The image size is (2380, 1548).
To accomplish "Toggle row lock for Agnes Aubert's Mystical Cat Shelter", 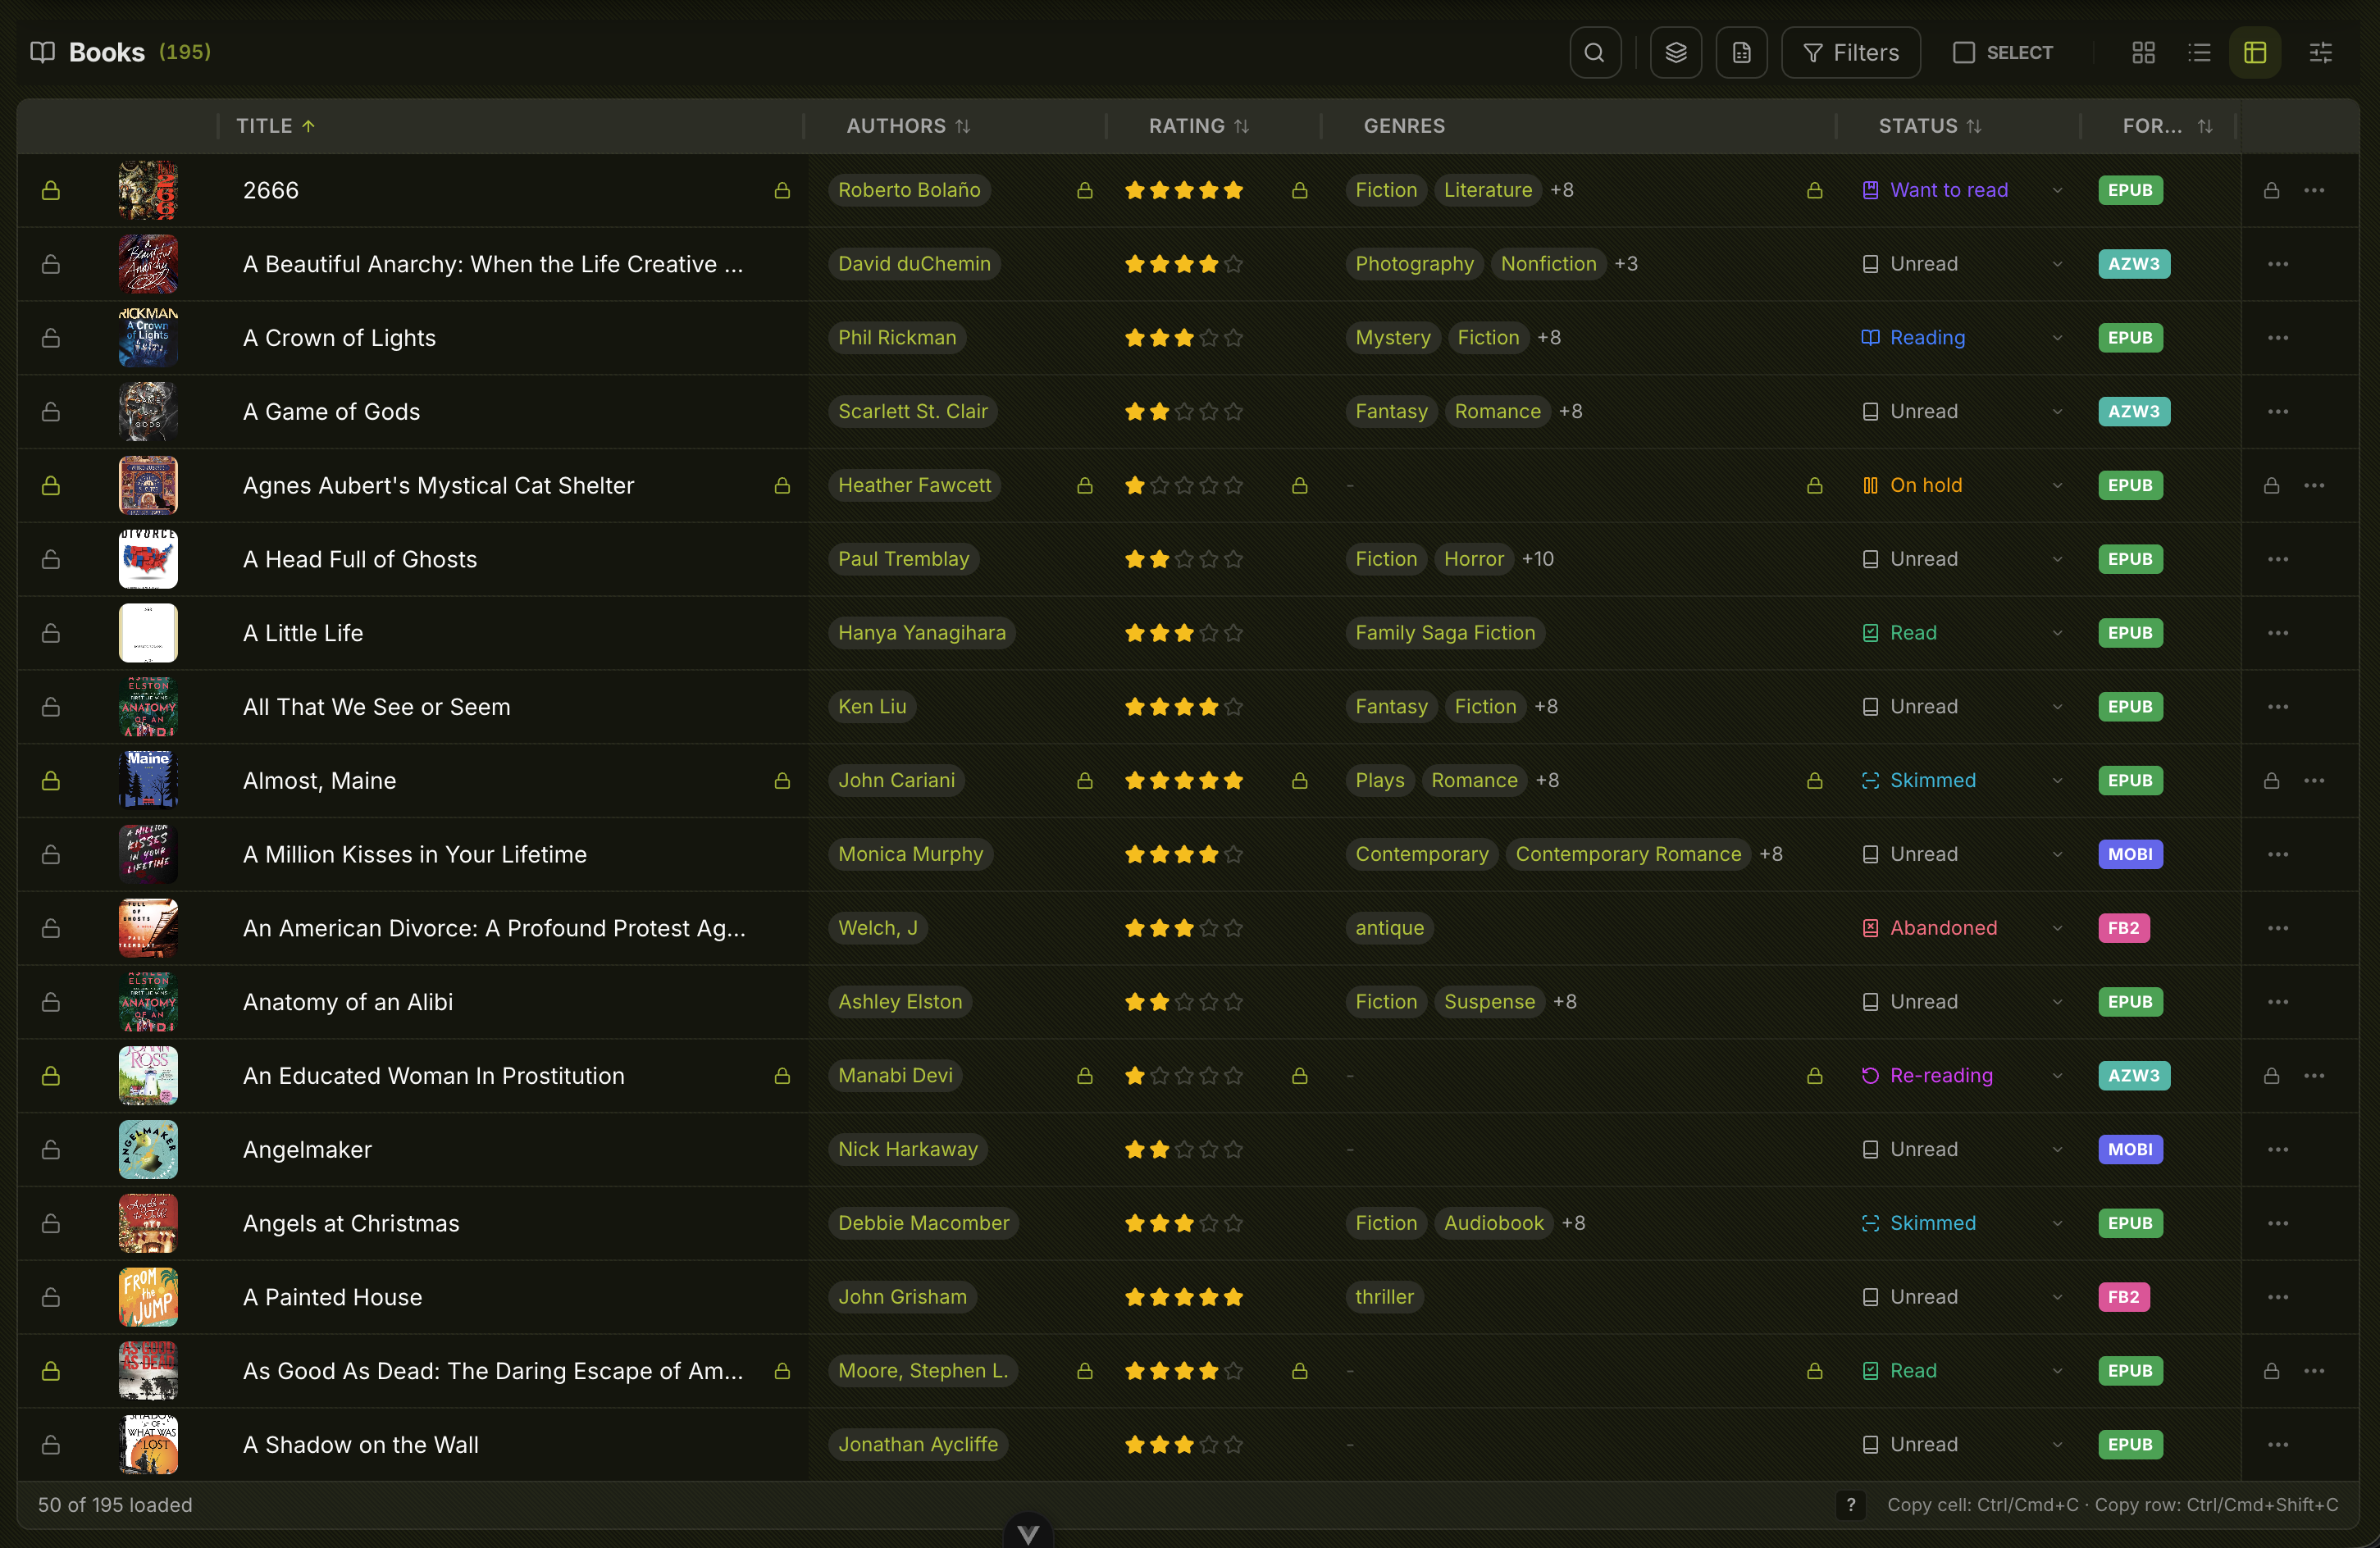I will [51, 486].
